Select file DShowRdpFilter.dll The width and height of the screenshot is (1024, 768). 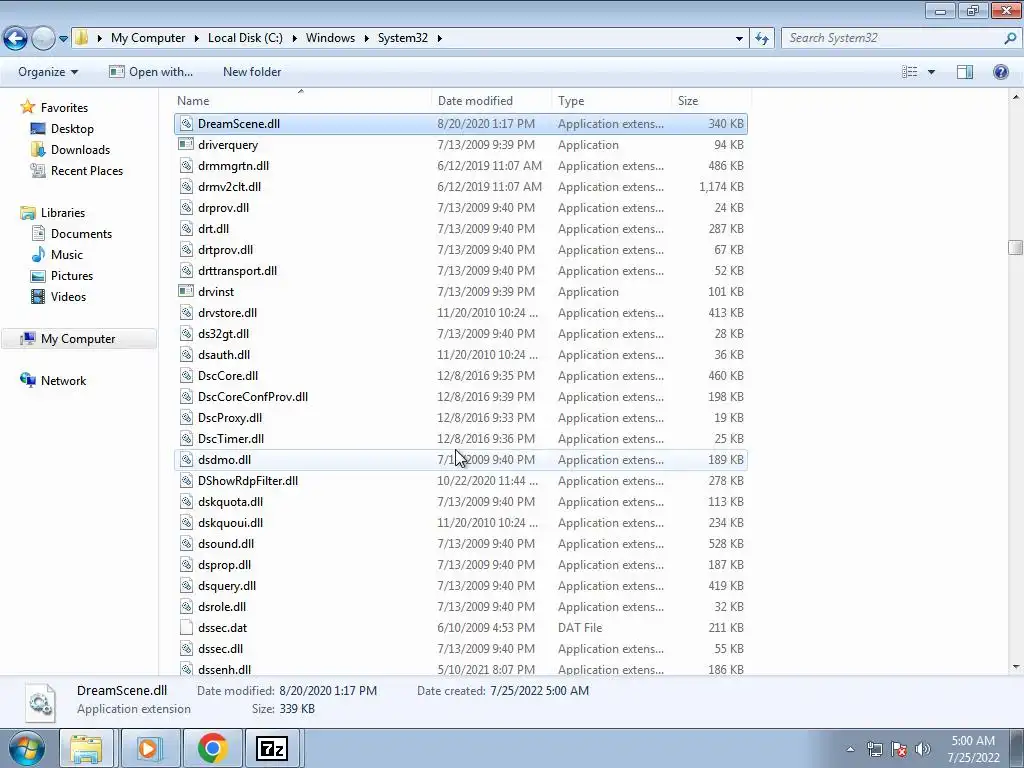click(x=248, y=481)
